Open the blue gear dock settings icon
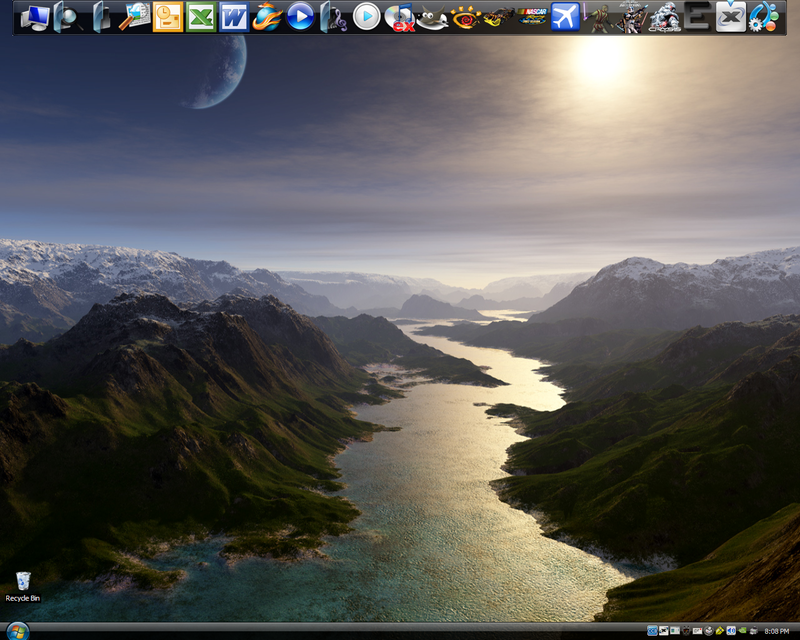Viewport: 800px width, 640px height. [764, 17]
